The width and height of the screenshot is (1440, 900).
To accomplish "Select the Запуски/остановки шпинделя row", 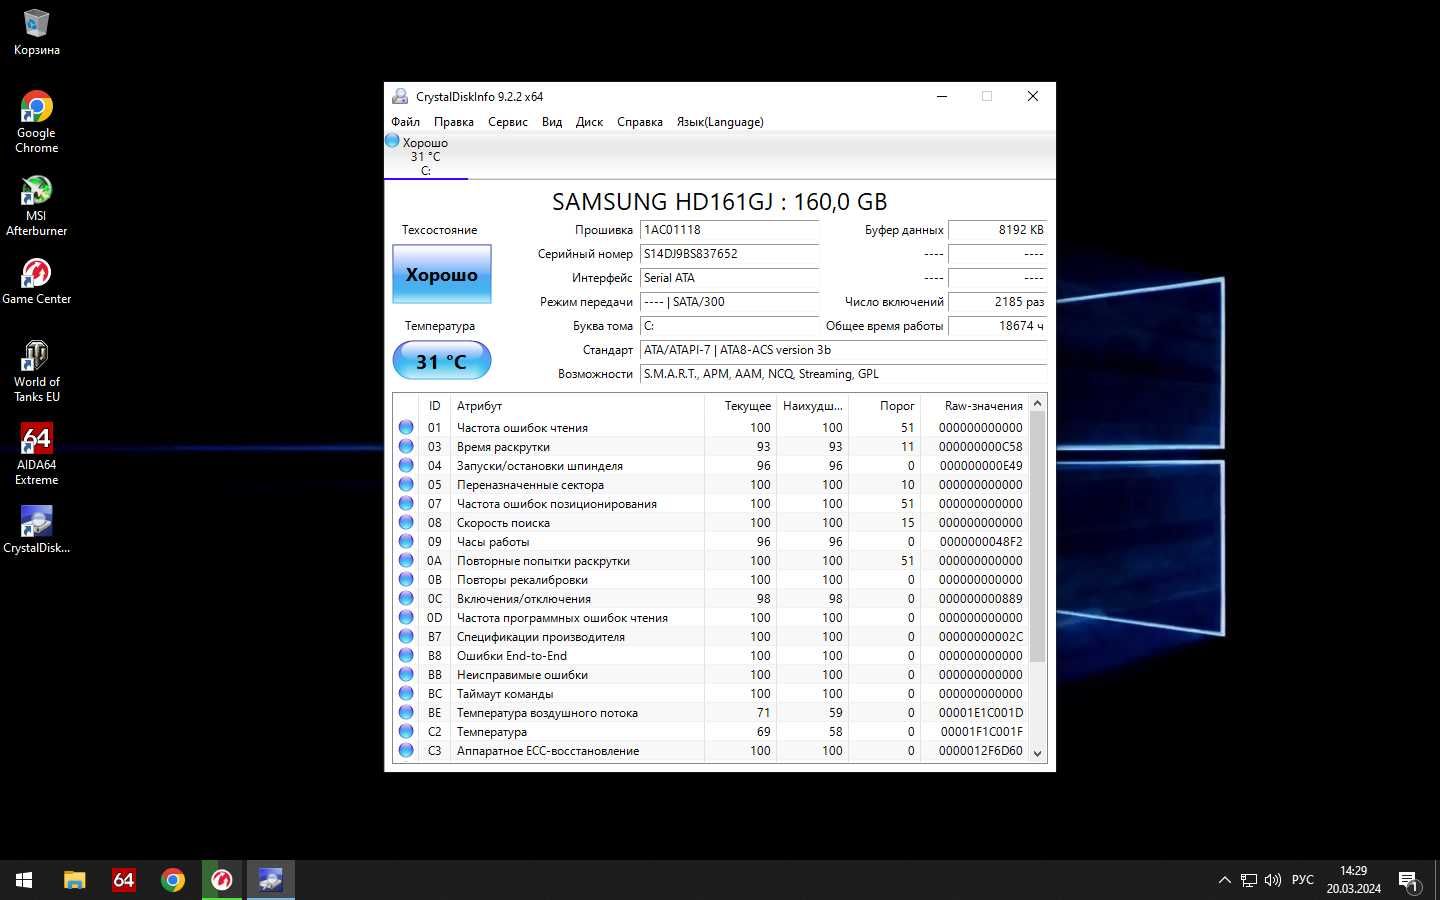I will coord(711,465).
